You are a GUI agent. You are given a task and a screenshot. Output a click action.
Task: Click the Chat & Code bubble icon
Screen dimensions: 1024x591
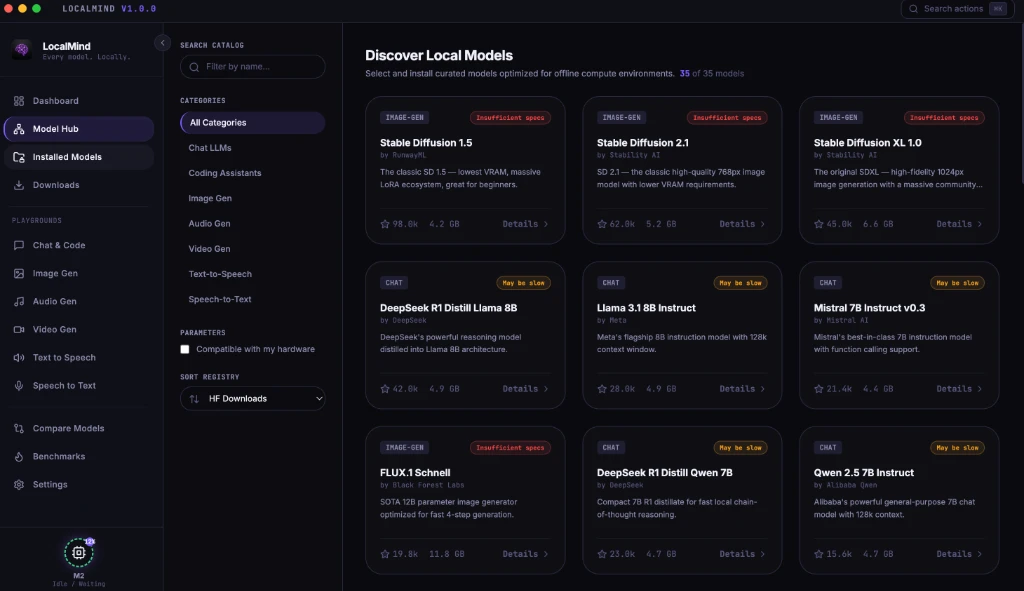point(19,245)
